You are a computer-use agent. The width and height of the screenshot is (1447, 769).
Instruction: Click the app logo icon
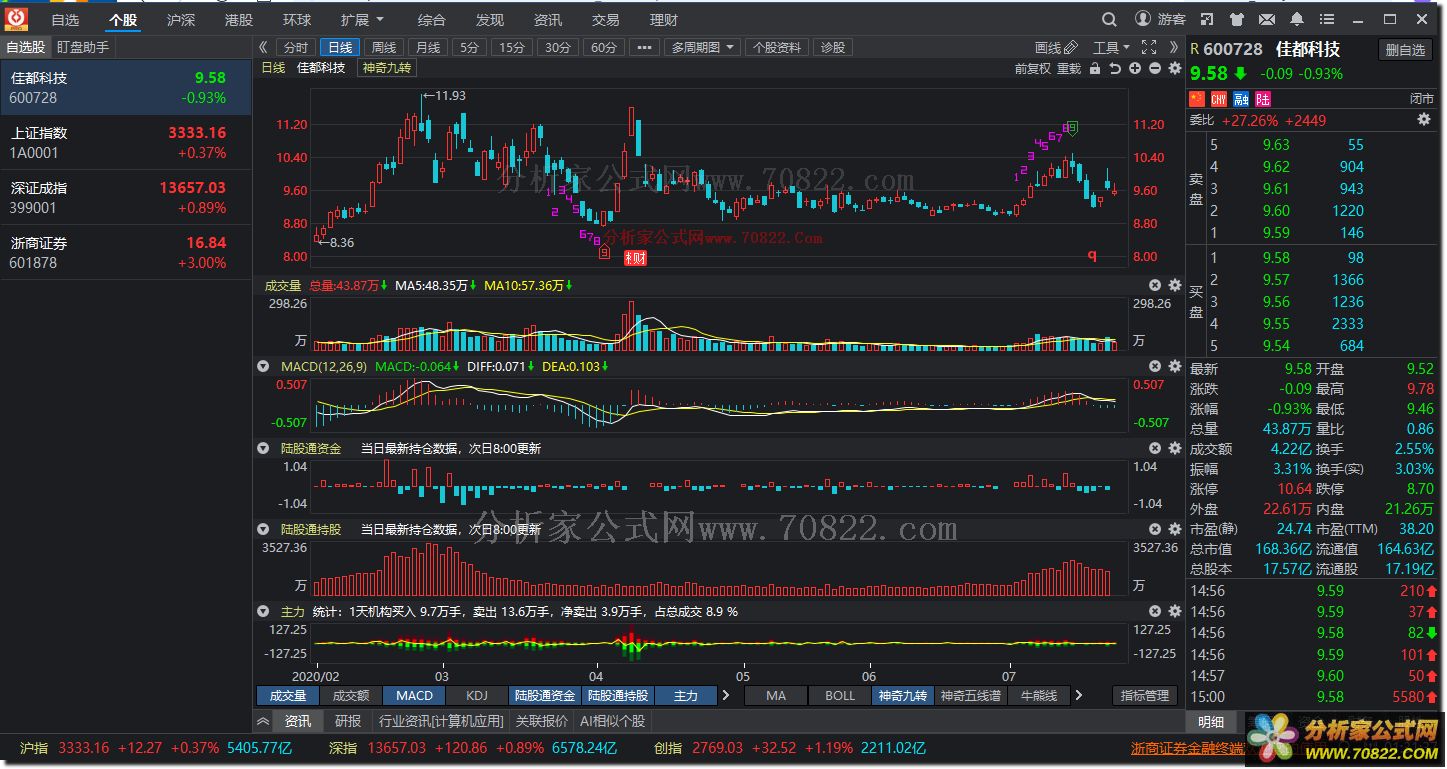(17, 18)
